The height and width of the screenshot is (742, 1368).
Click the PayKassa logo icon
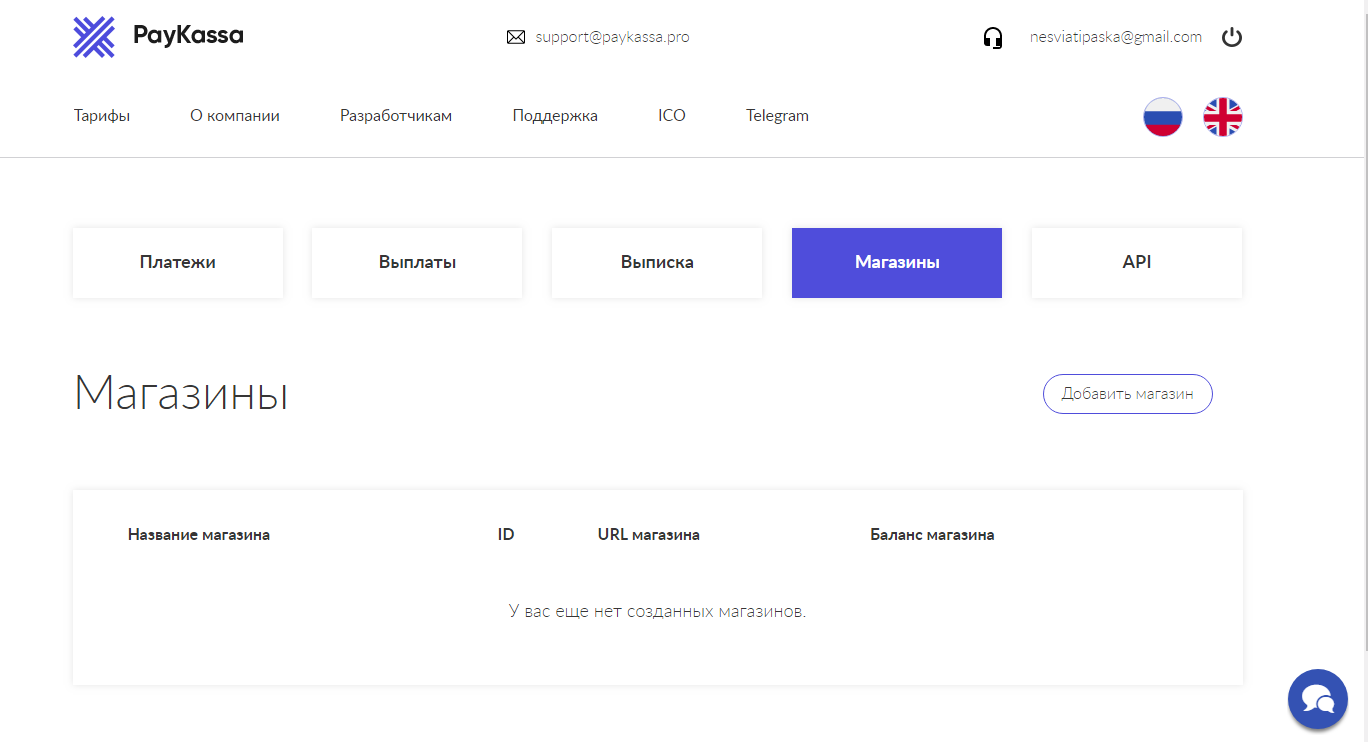(x=94, y=37)
